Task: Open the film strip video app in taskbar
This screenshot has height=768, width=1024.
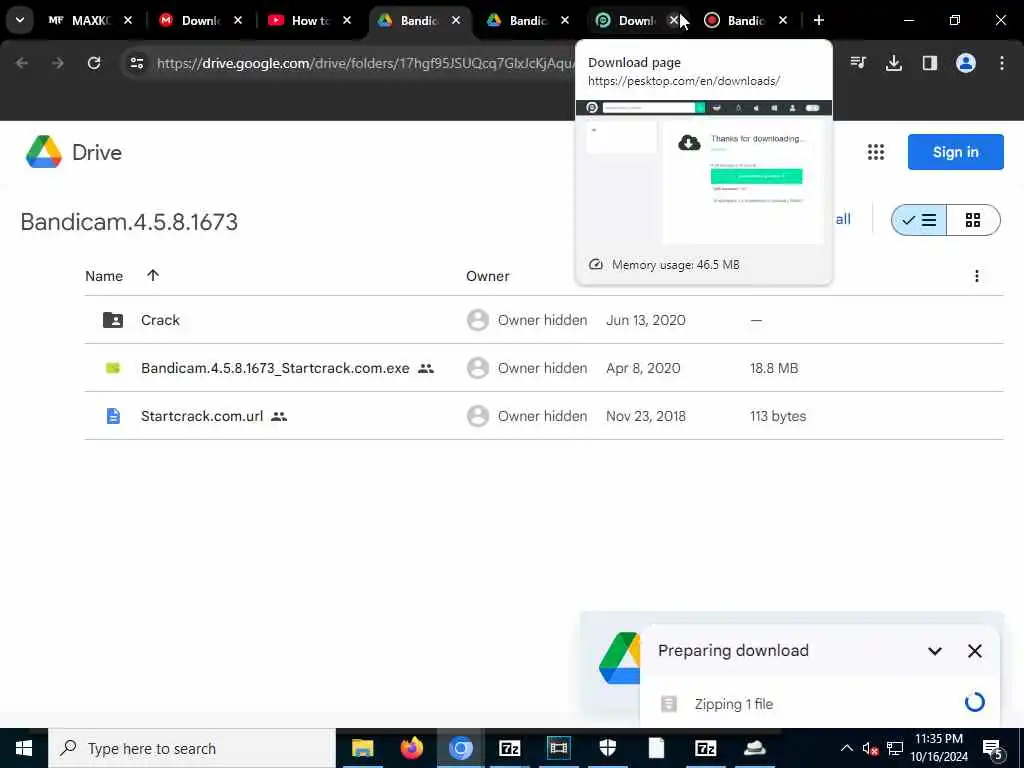Action: pos(558,748)
